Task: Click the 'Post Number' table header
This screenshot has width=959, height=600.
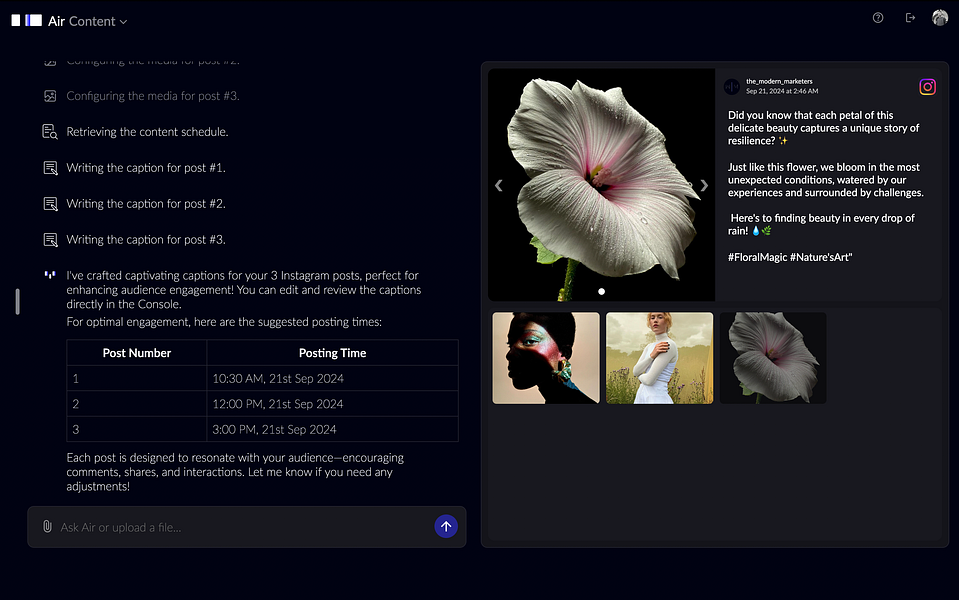Action: 136,353
